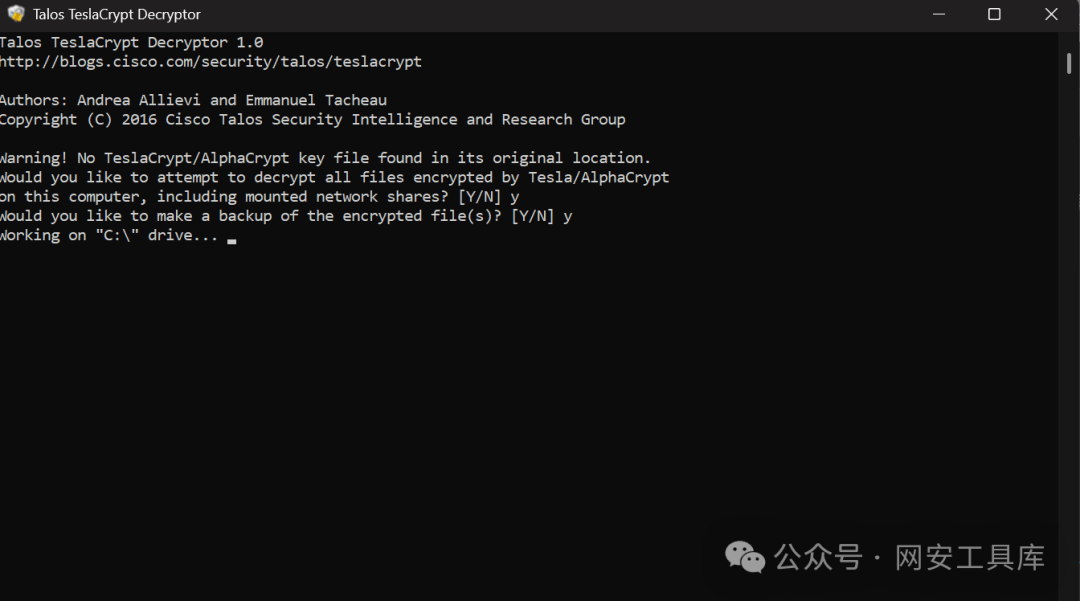The width and height of the screenshot is (1080, 601).
Task: Click the 'Talos TeslaCrypt Decryptor 1.0' heading line
Action: tap(132, 42)
